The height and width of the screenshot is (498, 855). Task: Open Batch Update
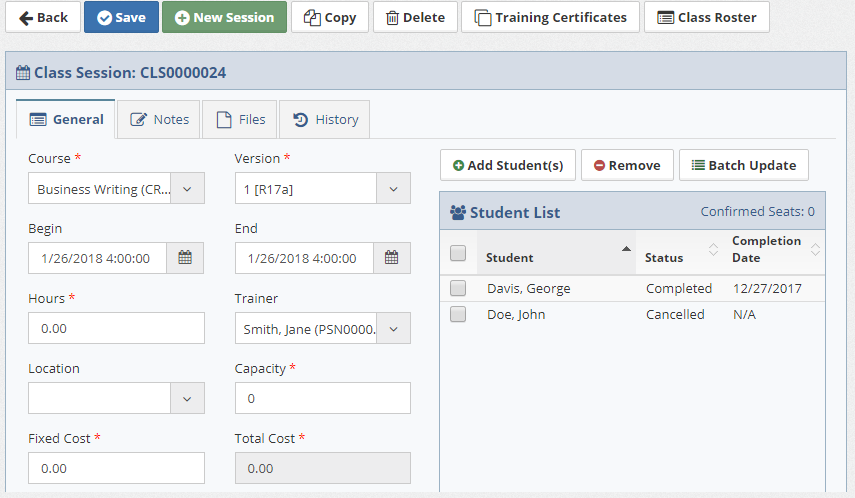(744, 165)
